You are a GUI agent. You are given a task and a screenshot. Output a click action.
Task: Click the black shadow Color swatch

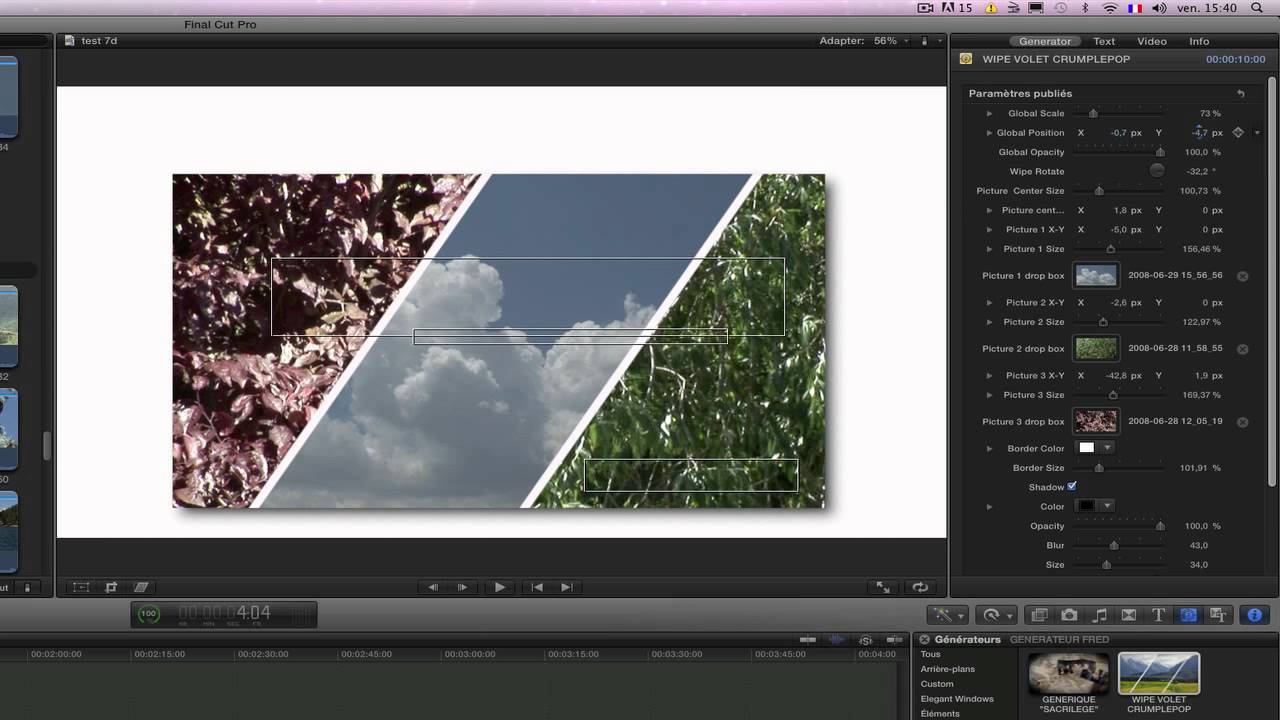click(x=1087, y=506)
